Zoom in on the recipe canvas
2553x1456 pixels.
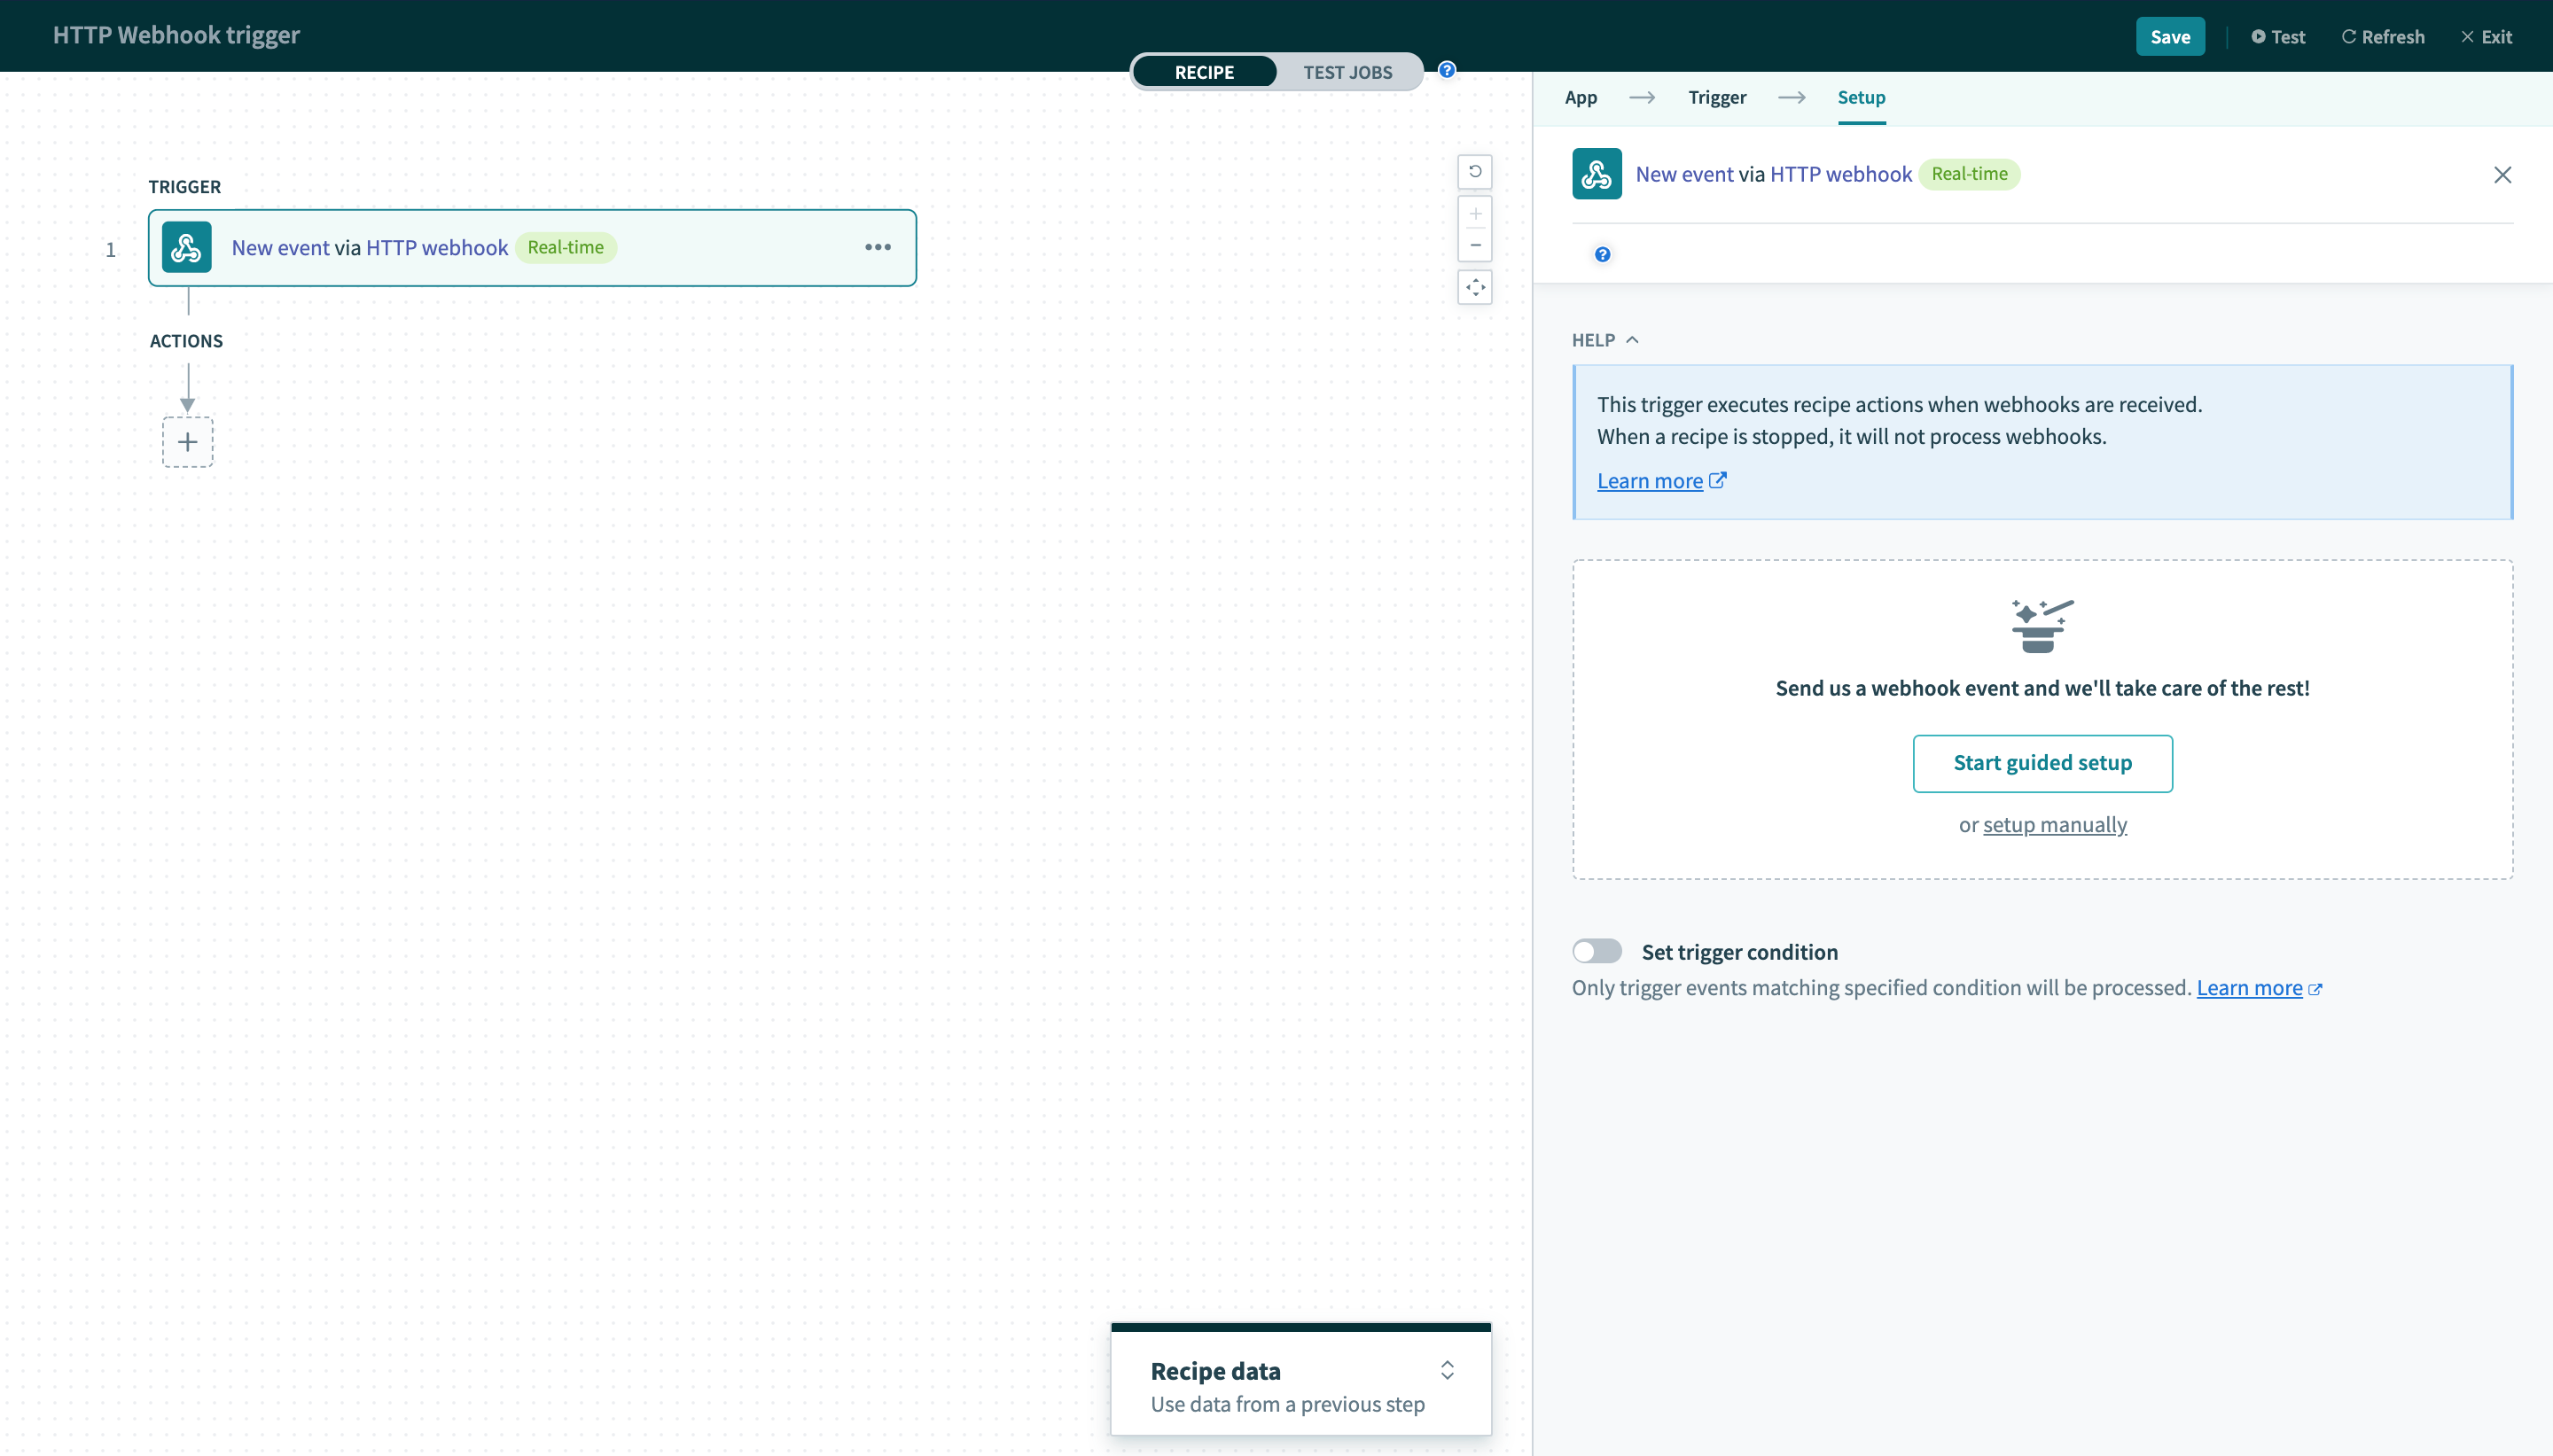(1475, 213)
